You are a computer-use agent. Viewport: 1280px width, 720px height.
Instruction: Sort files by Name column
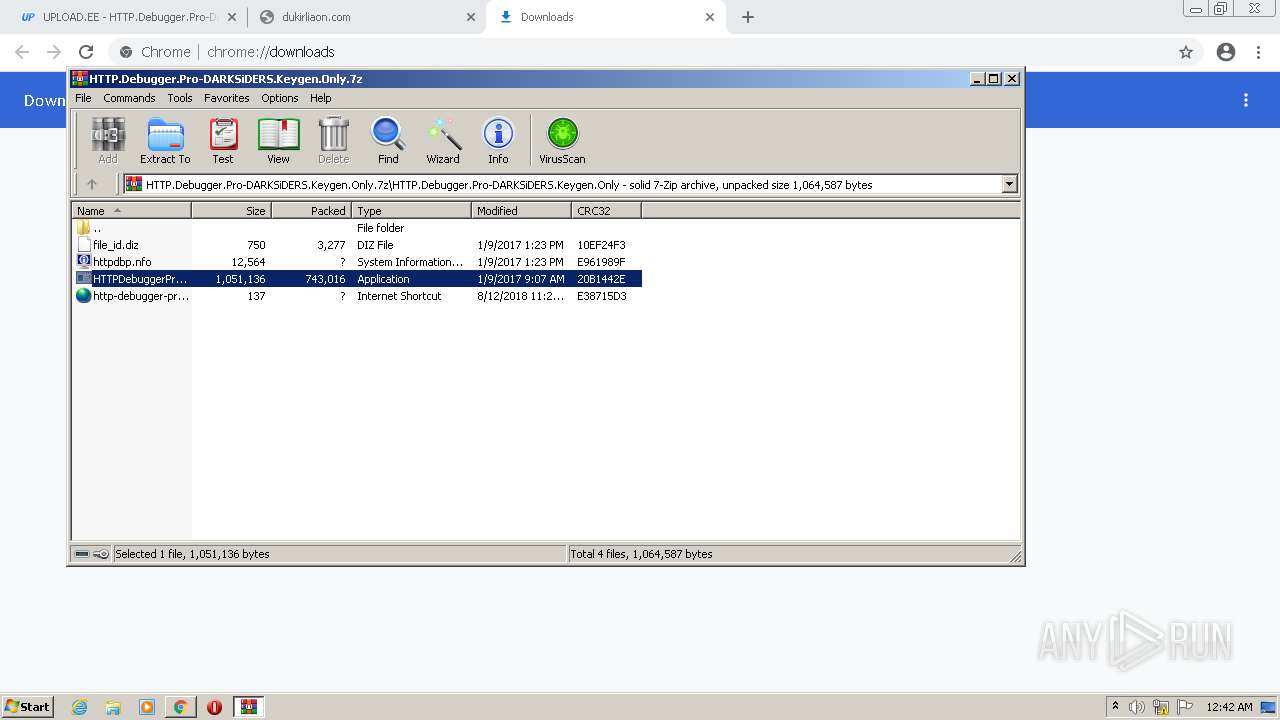131,210
